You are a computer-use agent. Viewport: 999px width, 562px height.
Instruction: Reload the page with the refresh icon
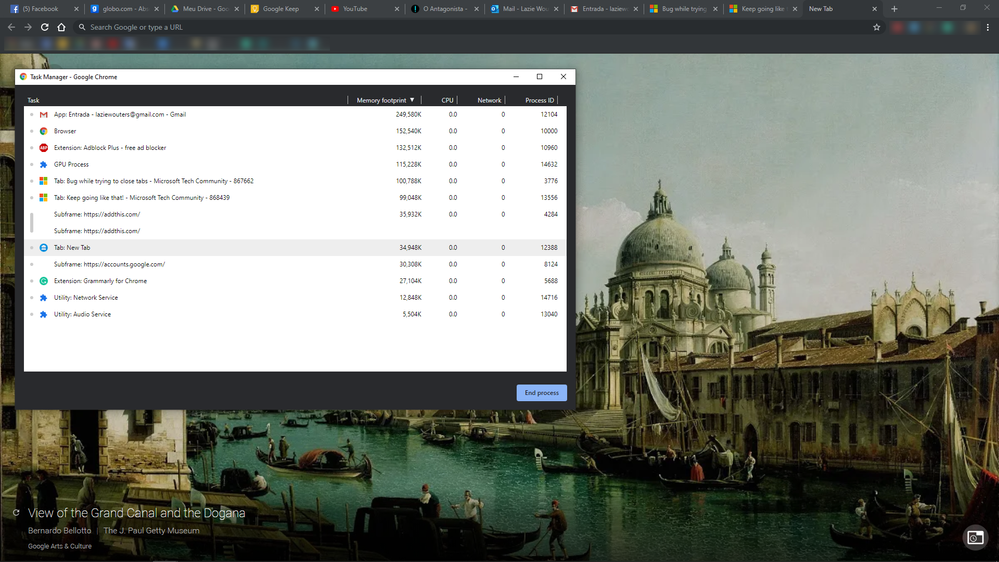45,27
